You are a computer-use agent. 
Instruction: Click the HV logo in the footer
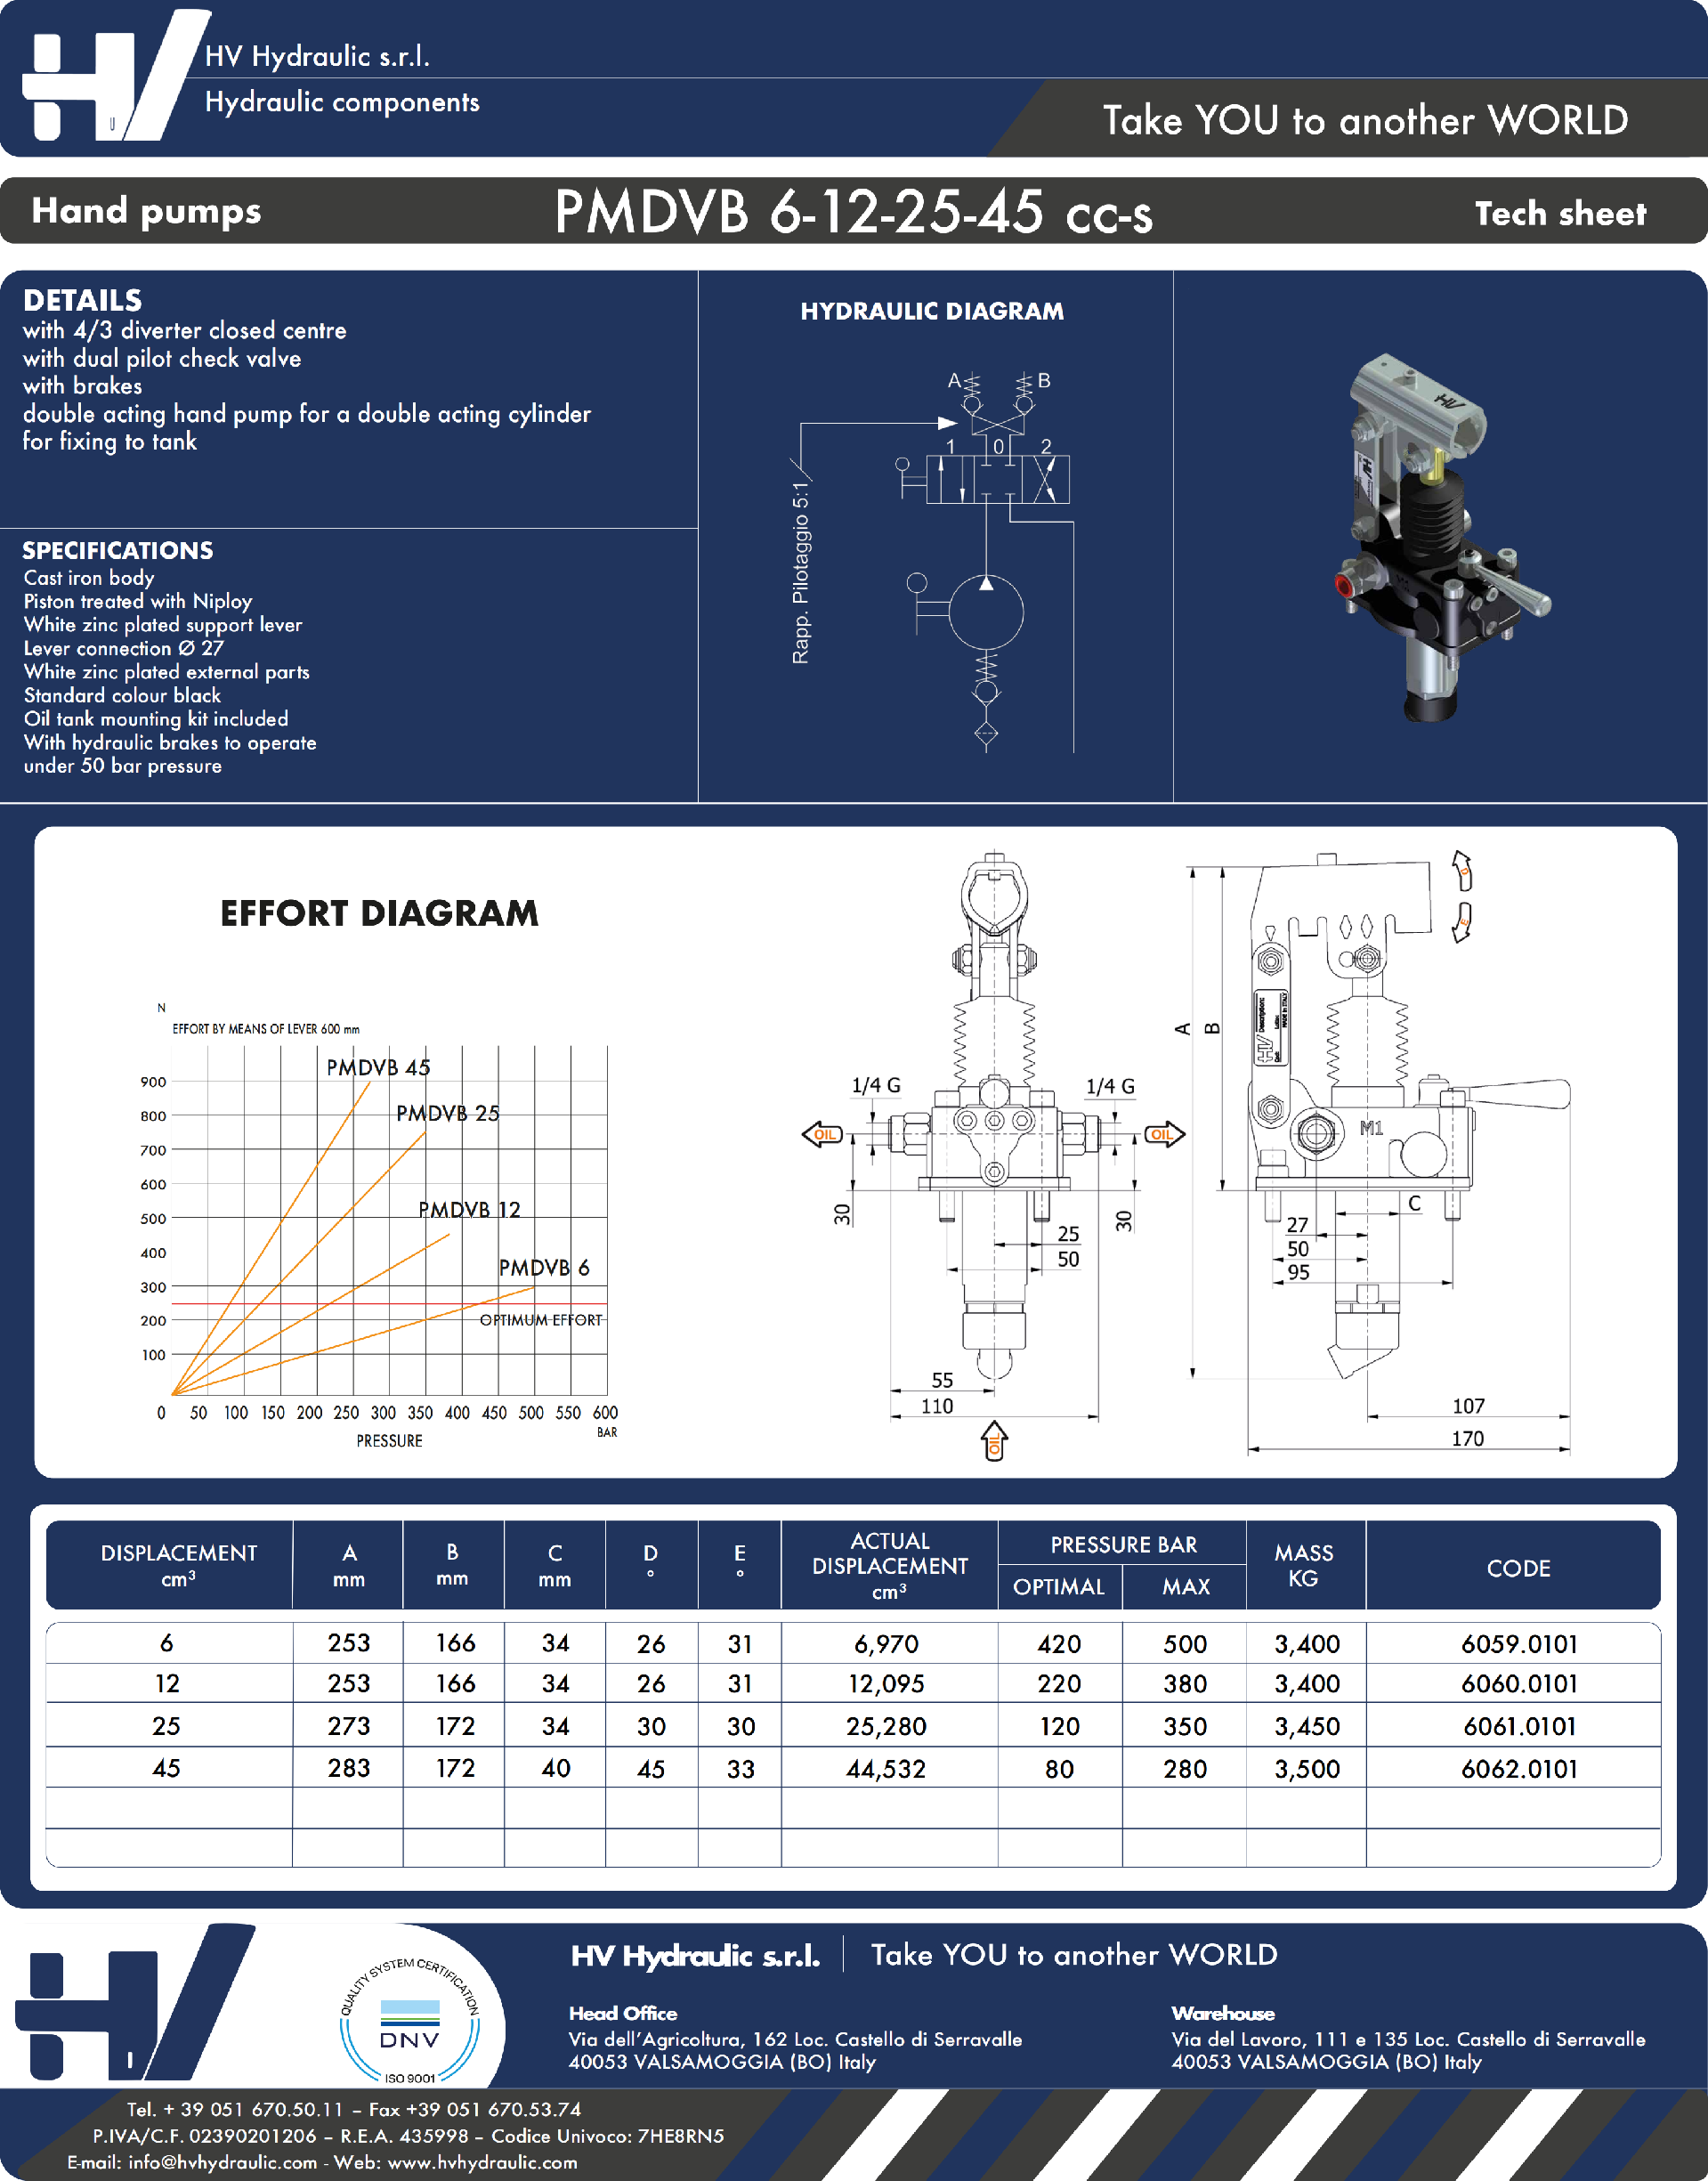pyautogui.click(x=135, y=2001)
